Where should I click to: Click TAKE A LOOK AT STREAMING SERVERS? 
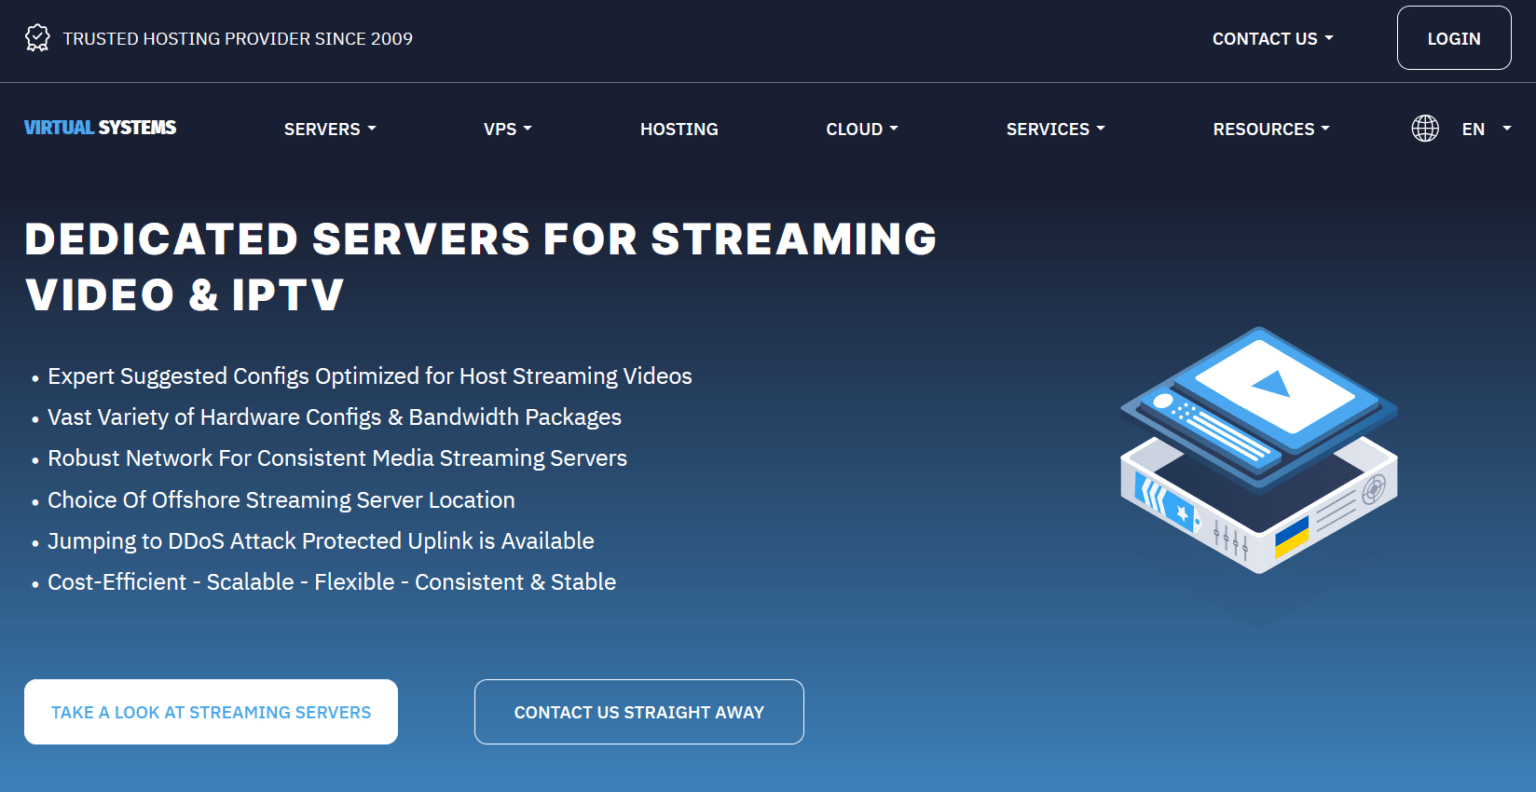coord(210,711)
